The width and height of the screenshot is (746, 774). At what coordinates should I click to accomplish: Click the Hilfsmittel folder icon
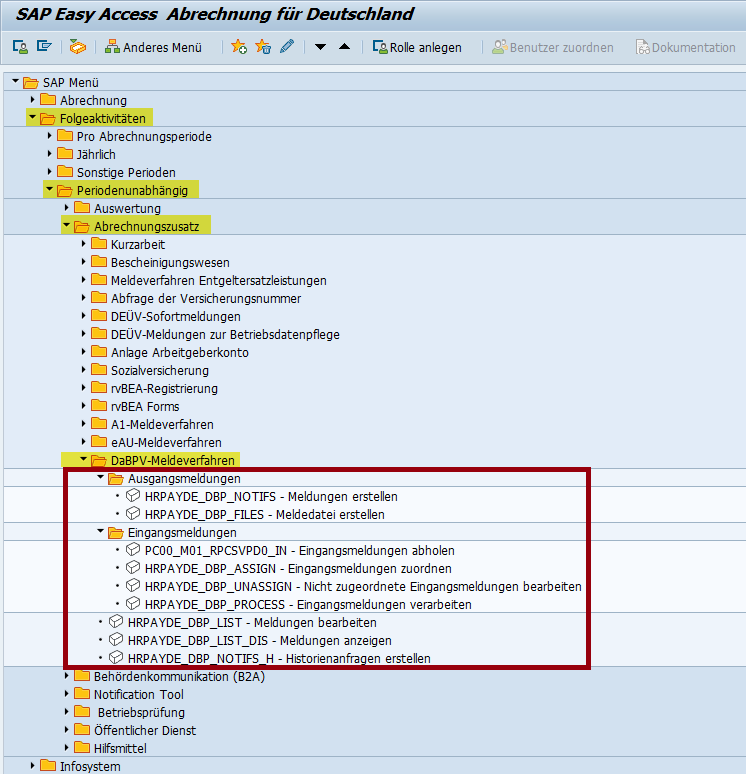pyautogui.click(x=82, y=747)
